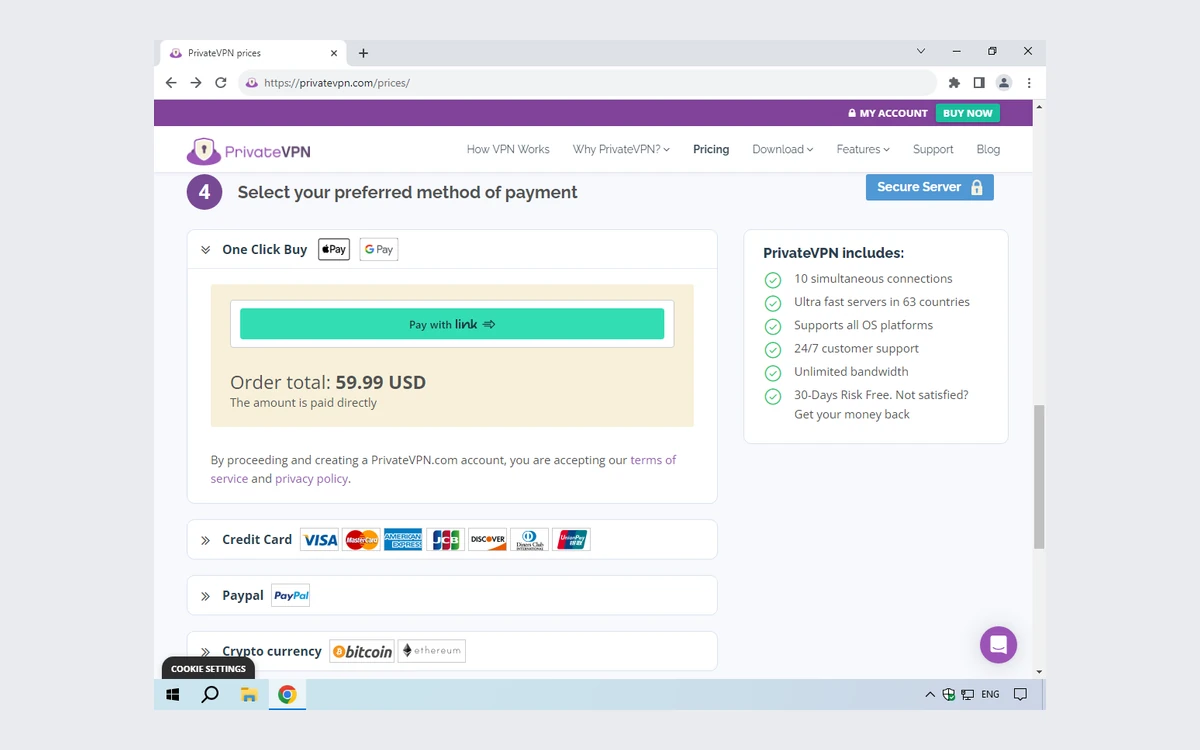Viewport: 1200px width, 750px height.
Task: Click the ENG language indicator
Action: [x=990, y=695]
